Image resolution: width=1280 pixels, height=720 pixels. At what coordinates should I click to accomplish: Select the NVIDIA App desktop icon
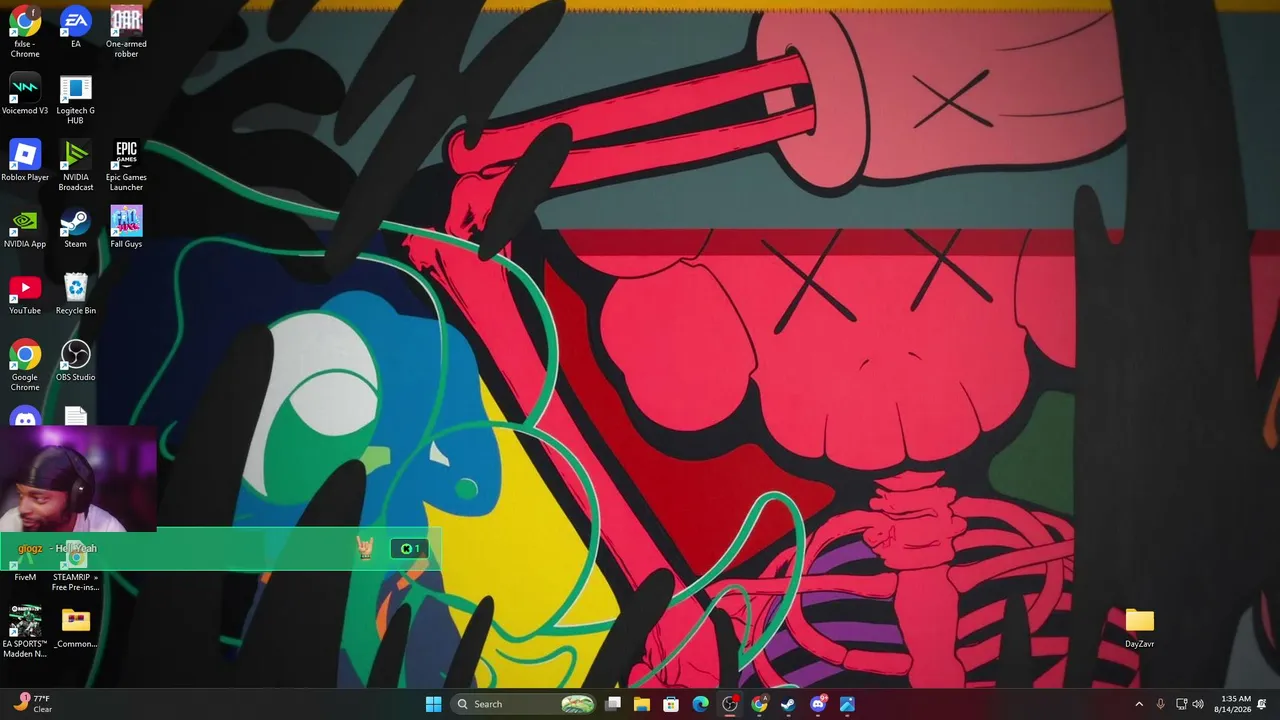25,227
